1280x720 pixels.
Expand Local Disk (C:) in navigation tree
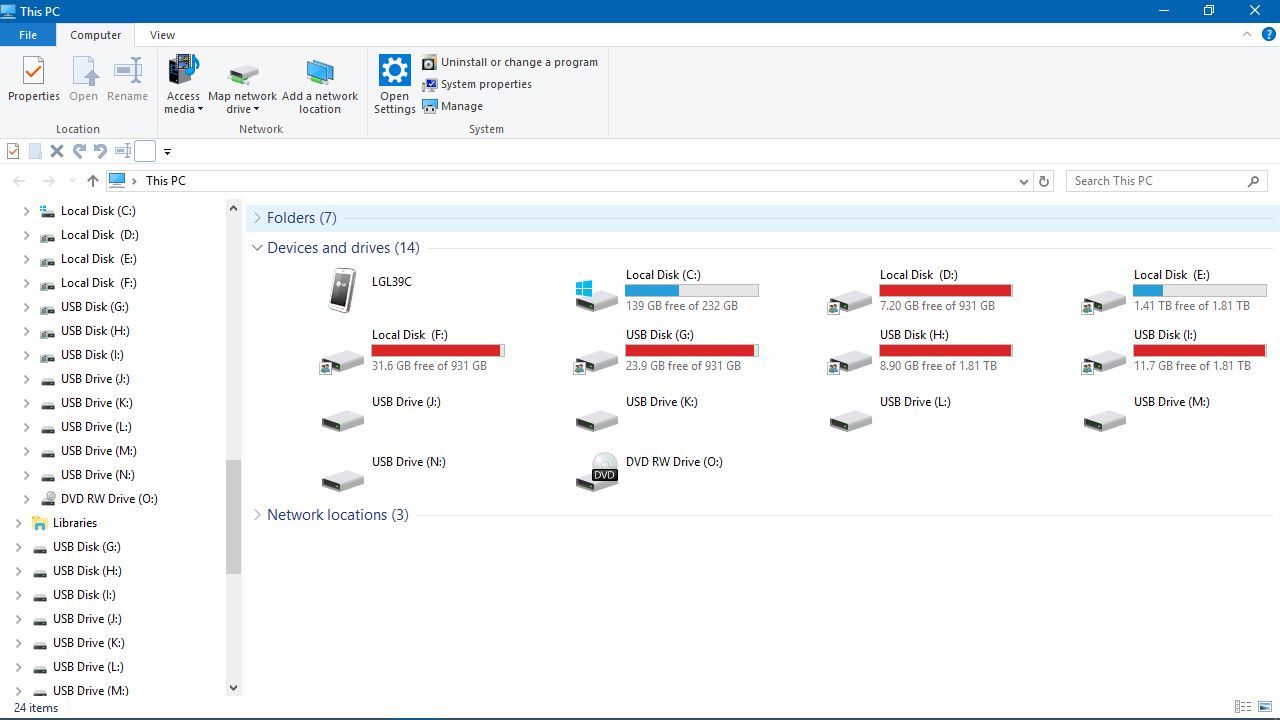pos(26,211)
